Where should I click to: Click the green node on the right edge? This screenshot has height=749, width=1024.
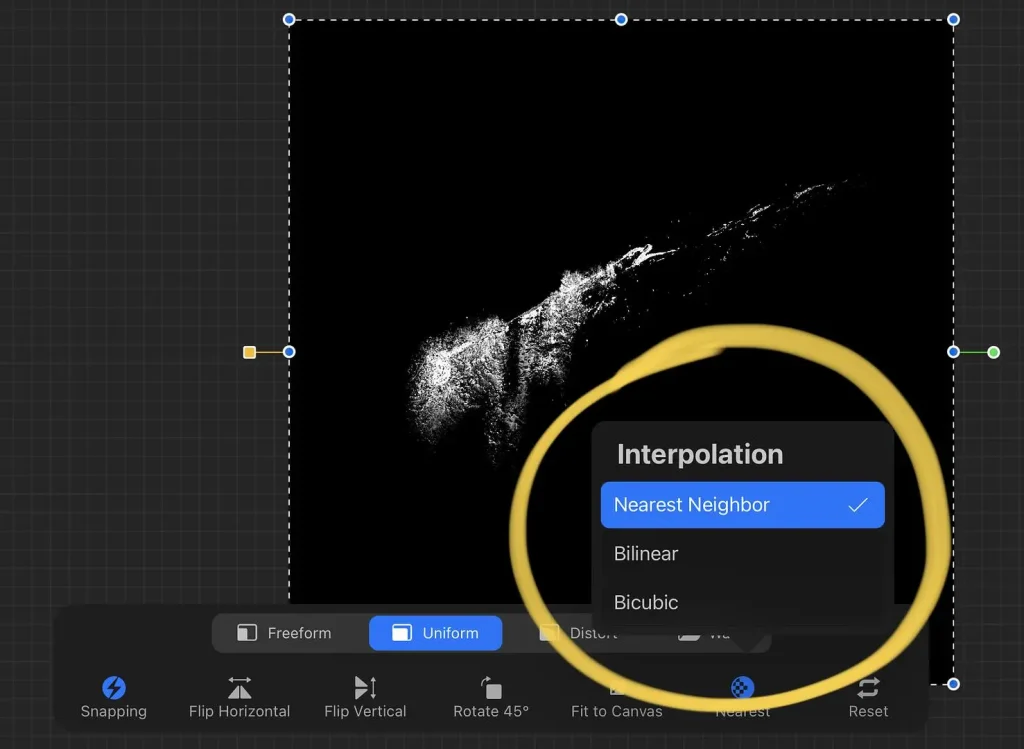point(993,352)
